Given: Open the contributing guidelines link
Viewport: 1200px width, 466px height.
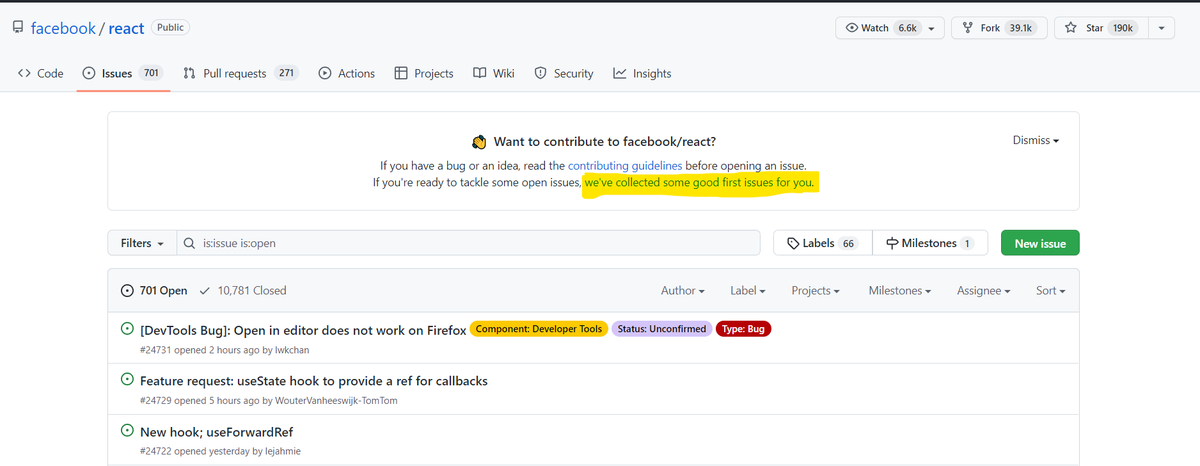Looking at the screenshot, I should pyautogui.click(x=625, y=165).
